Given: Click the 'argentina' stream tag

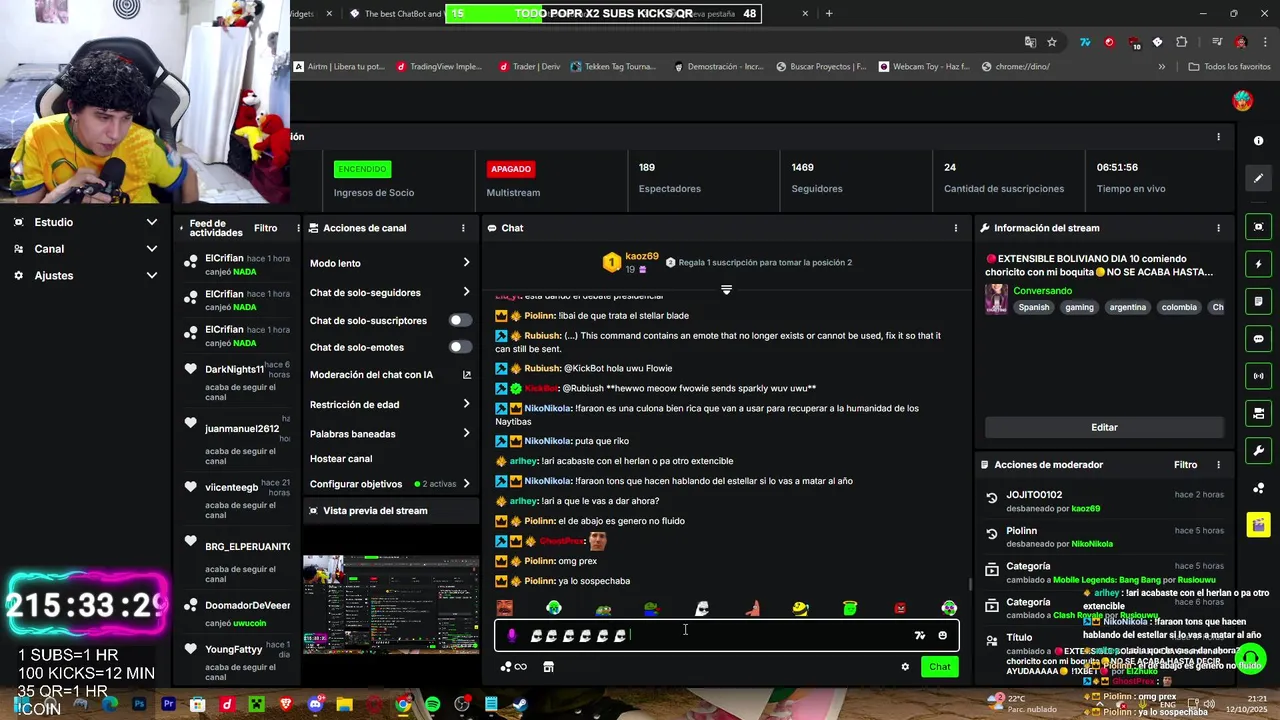Looking at the screenshot, I should 1127,307.
